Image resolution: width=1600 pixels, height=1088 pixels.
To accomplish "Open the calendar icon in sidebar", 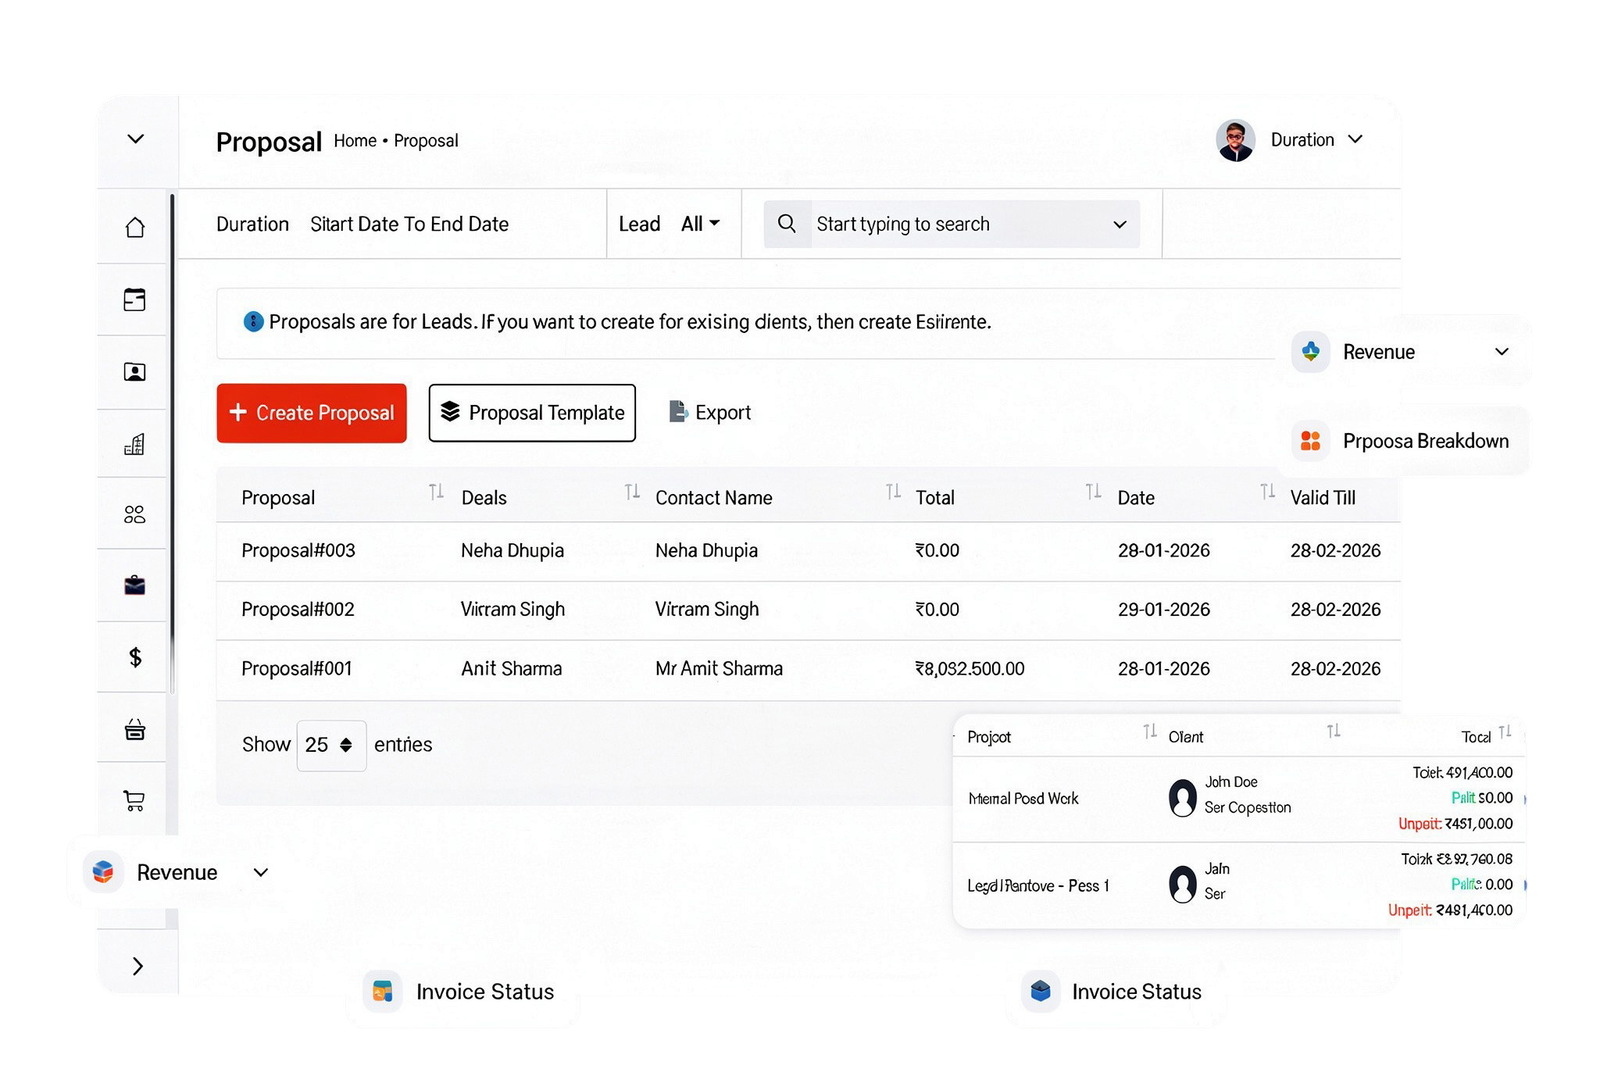I will pyautogui.click(x=135, y=300).
